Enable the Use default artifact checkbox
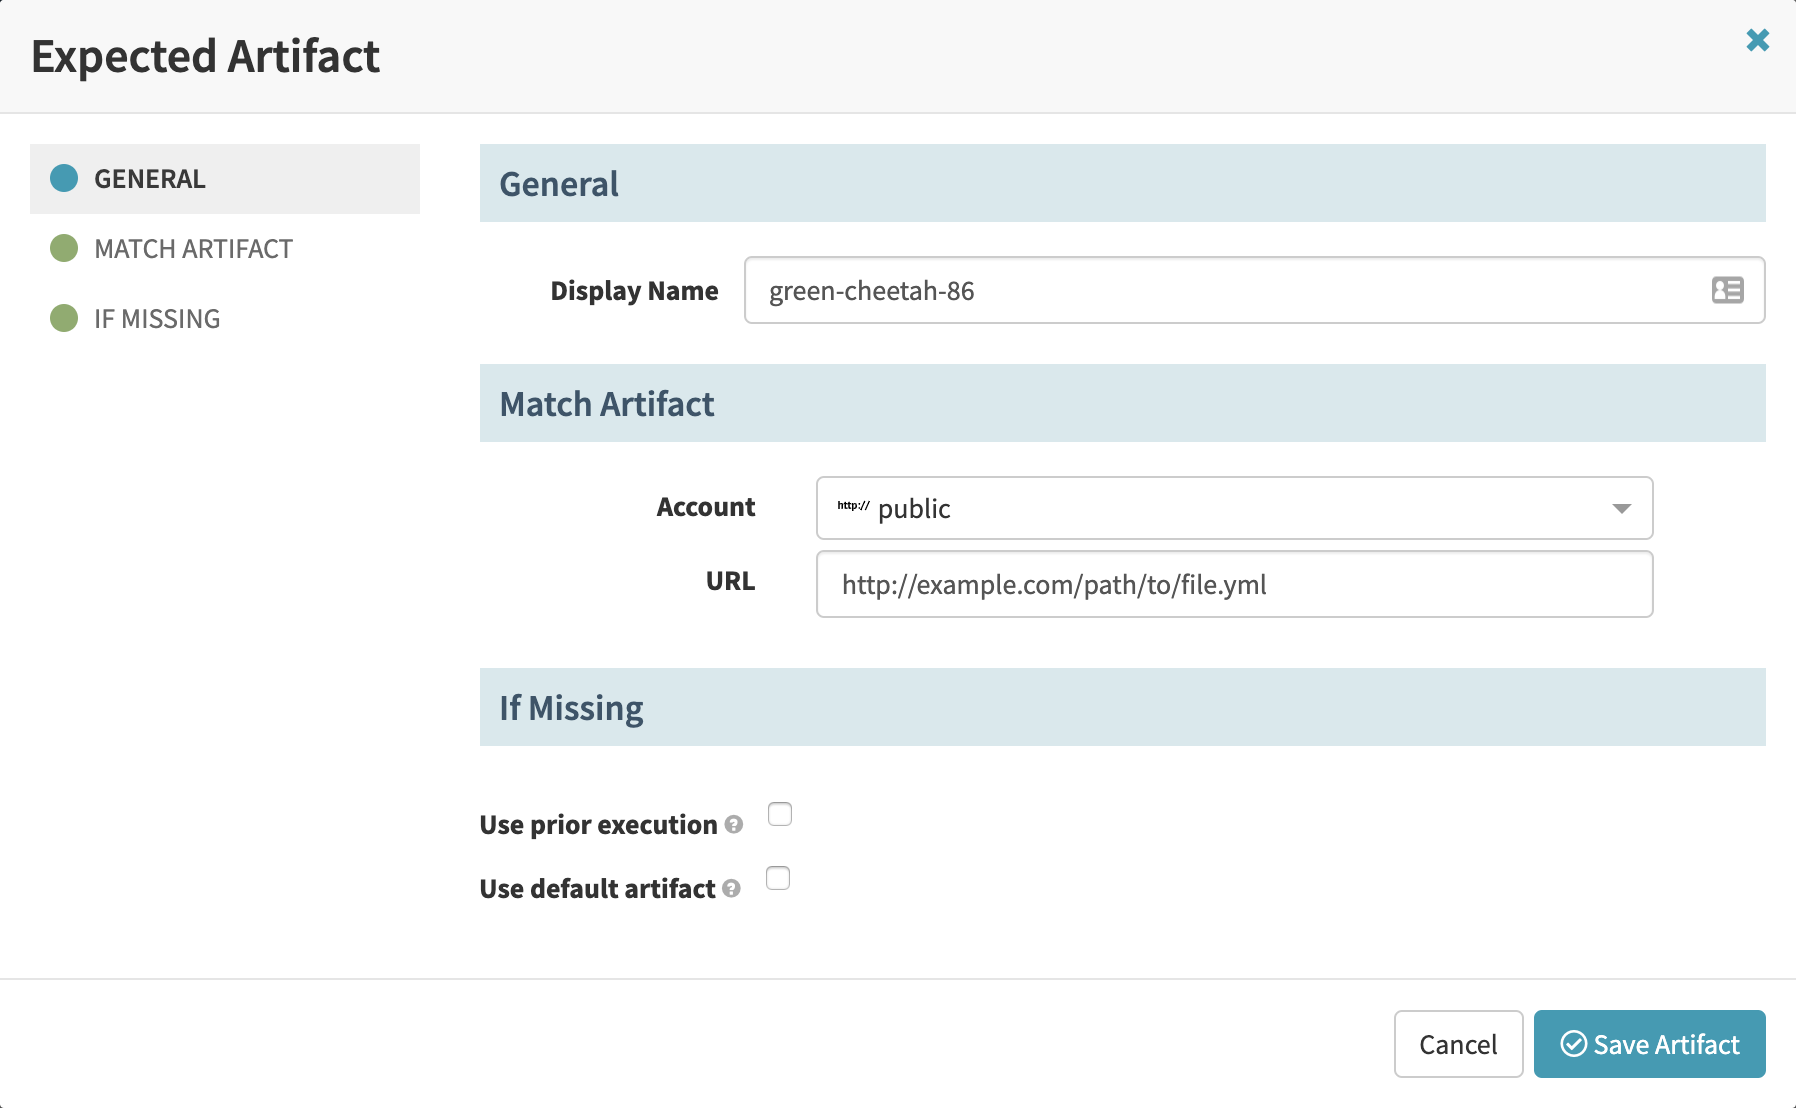 778,878
